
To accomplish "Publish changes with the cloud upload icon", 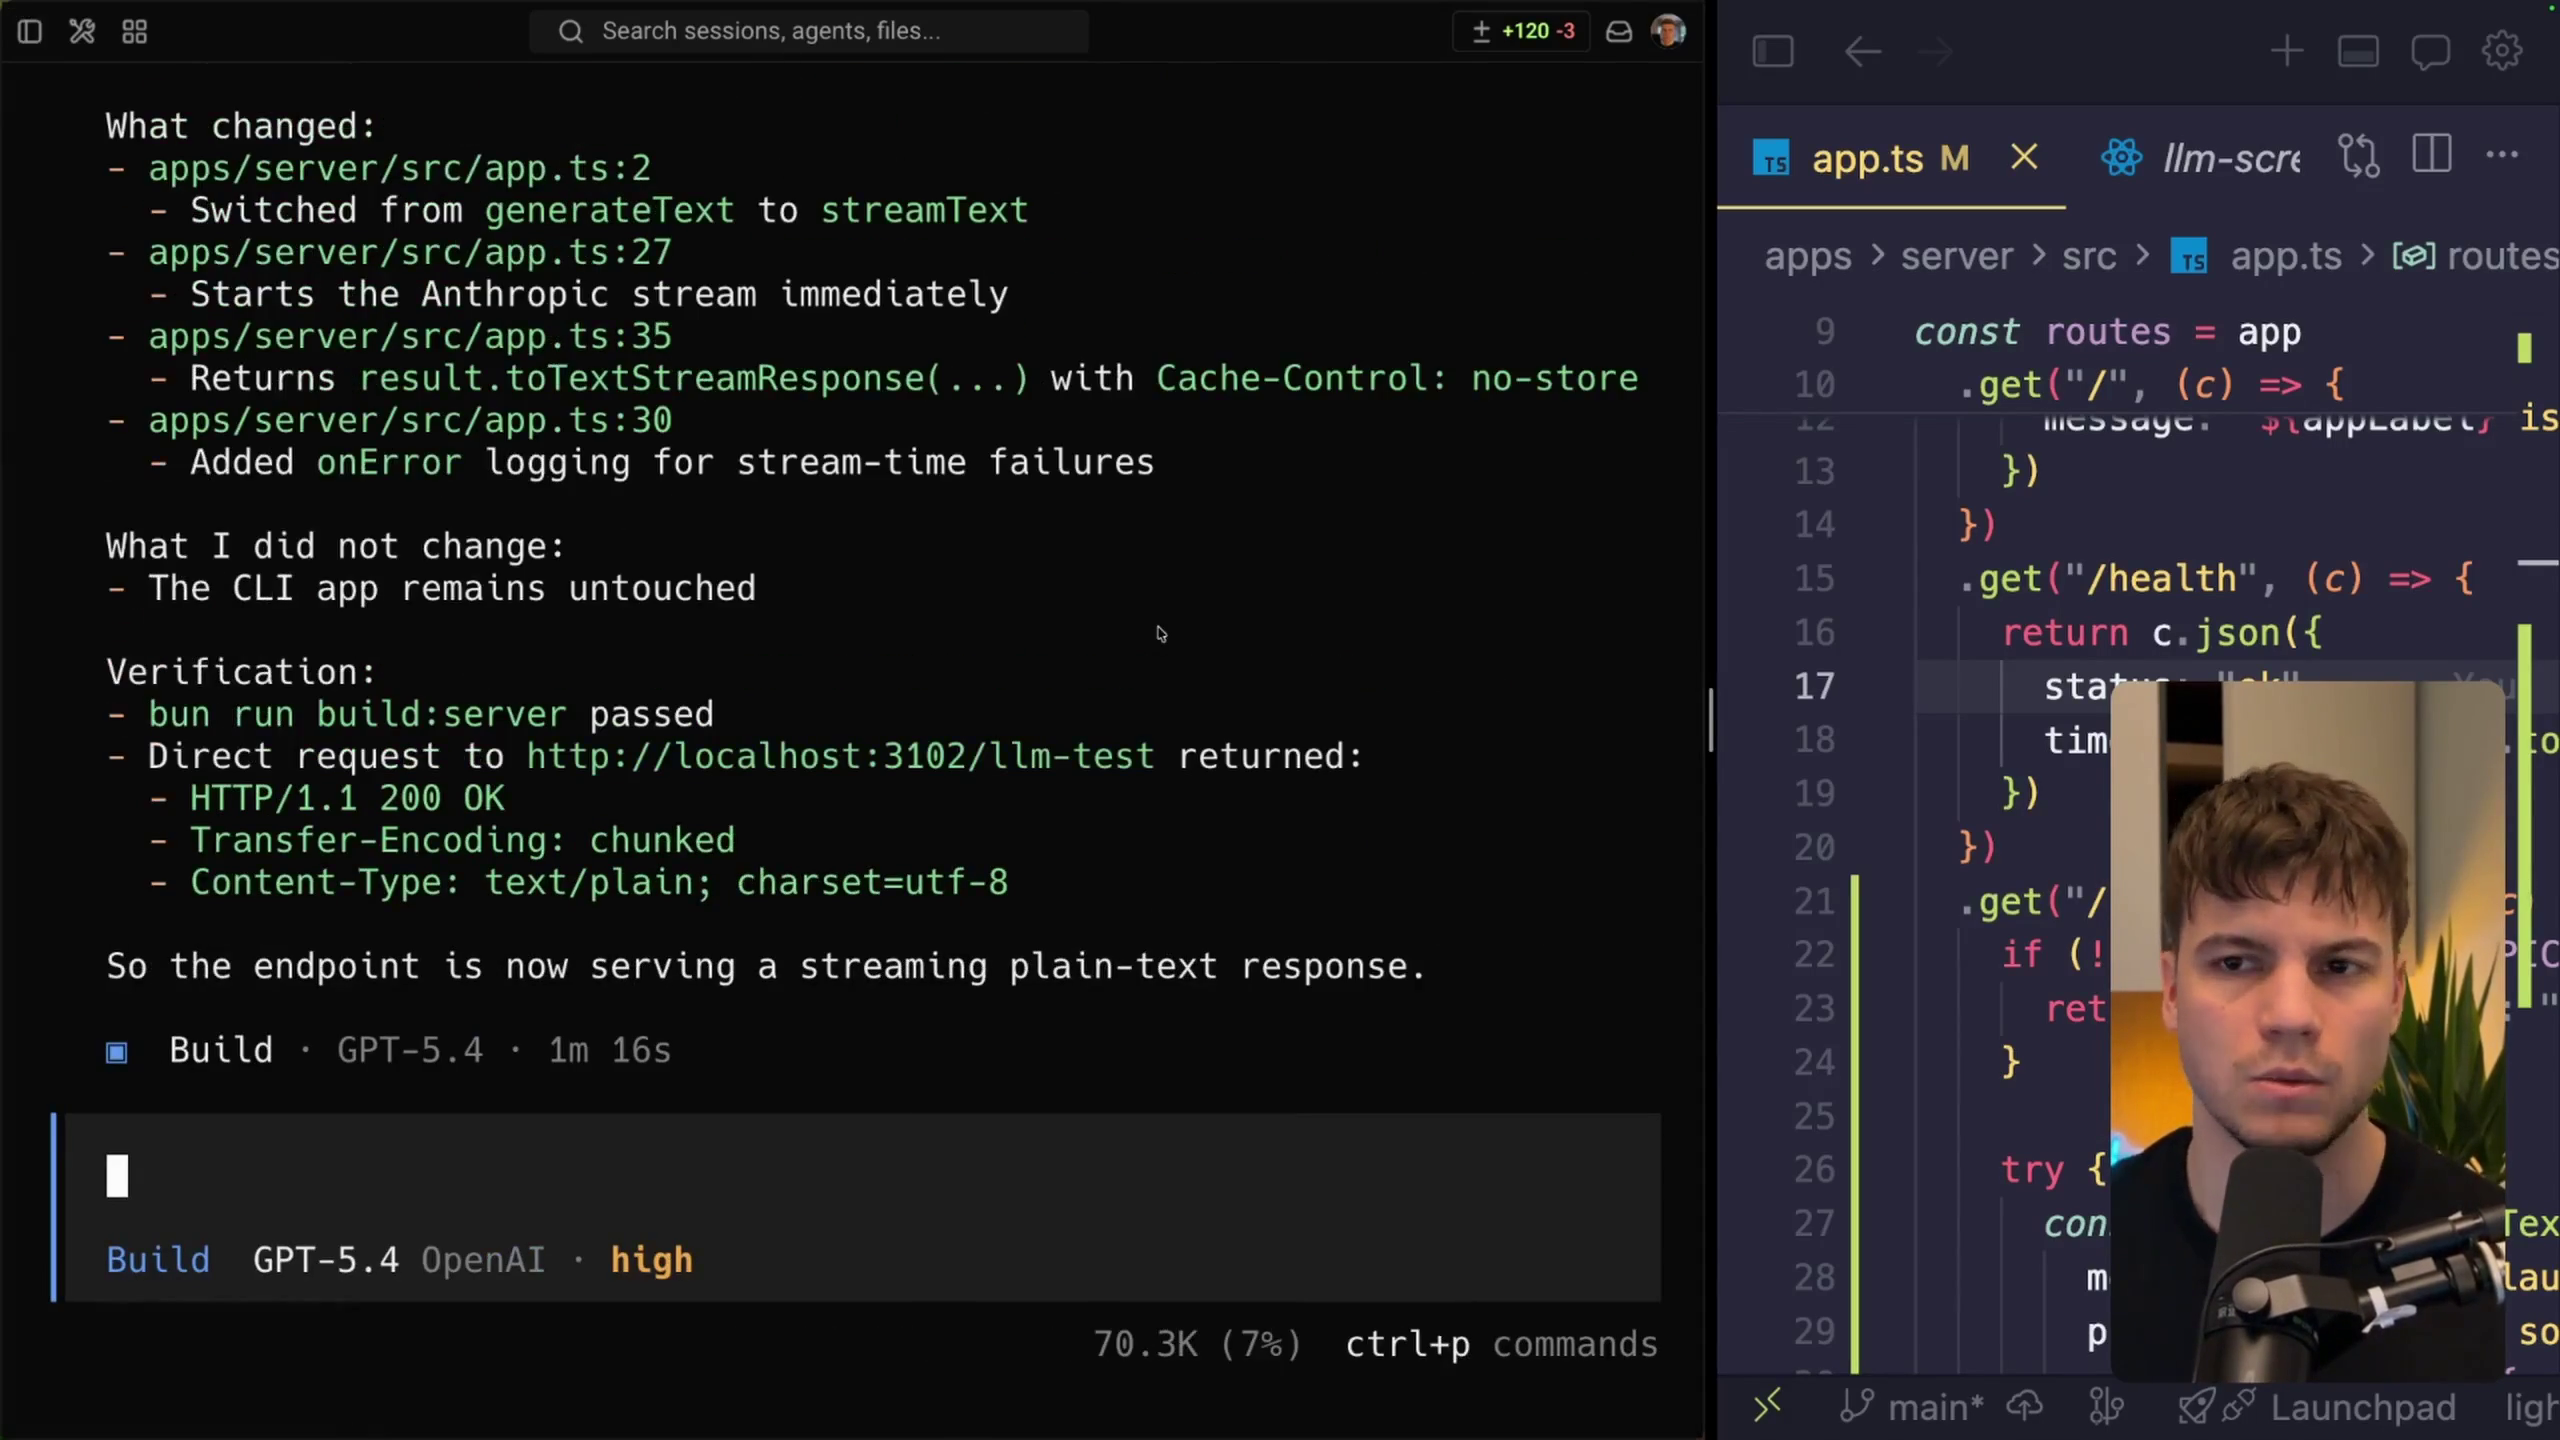I will coord(2025,1407).
